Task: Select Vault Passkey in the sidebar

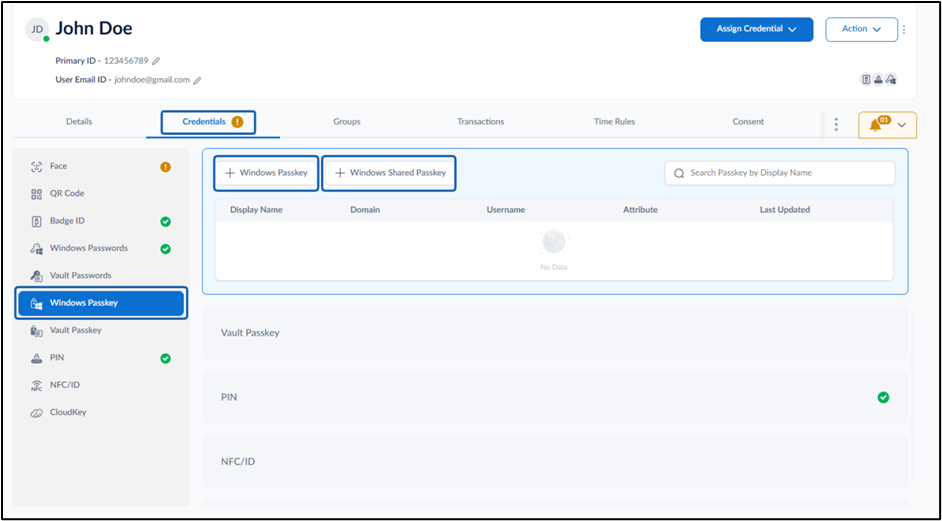Action: click(101, 331)
